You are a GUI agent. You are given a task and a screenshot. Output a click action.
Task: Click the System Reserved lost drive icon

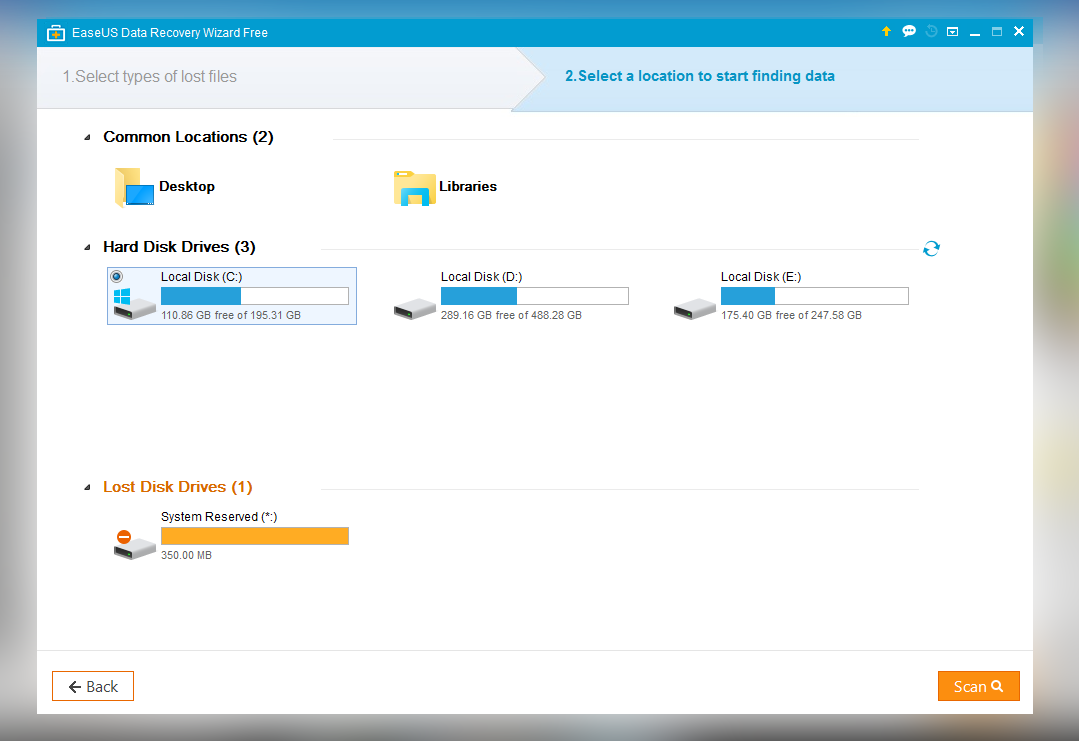point(134,545)
